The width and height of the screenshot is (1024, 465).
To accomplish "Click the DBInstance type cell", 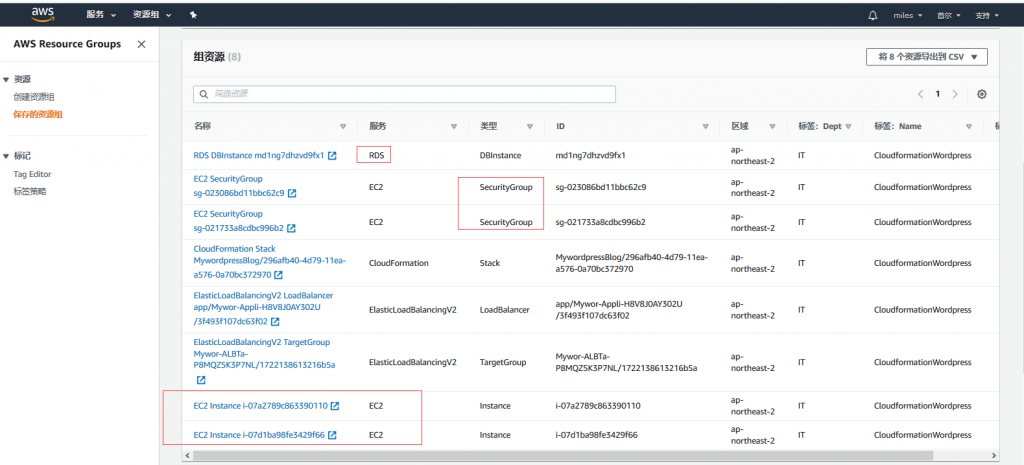I will pos(500,155).
